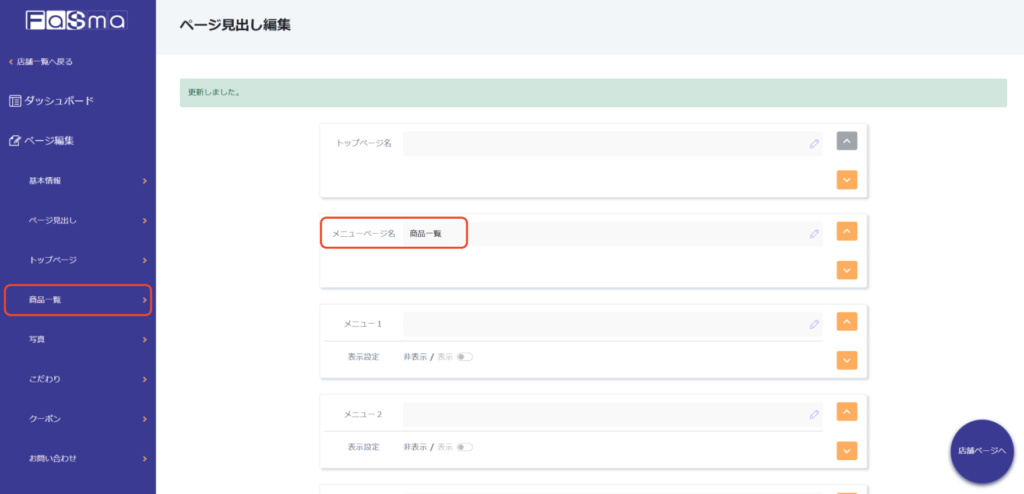Click pencil icon in メニュー1 field
Viewport: 1024px width, 494px height.
pos(814,324)
